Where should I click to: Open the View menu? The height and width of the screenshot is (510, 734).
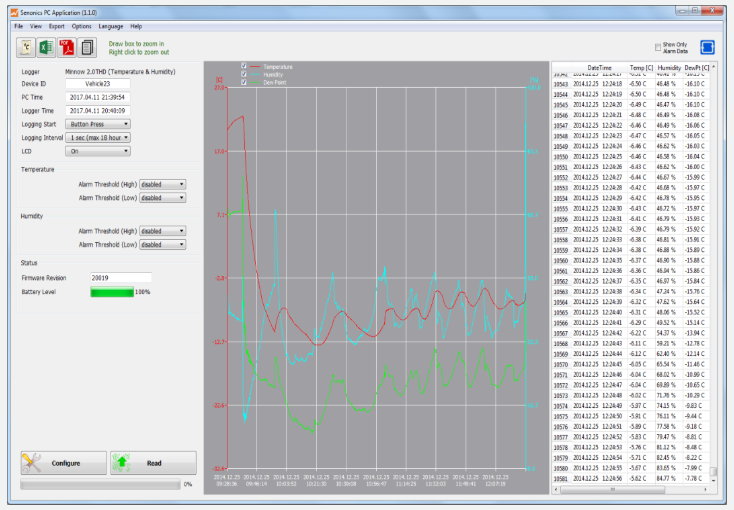36,26
